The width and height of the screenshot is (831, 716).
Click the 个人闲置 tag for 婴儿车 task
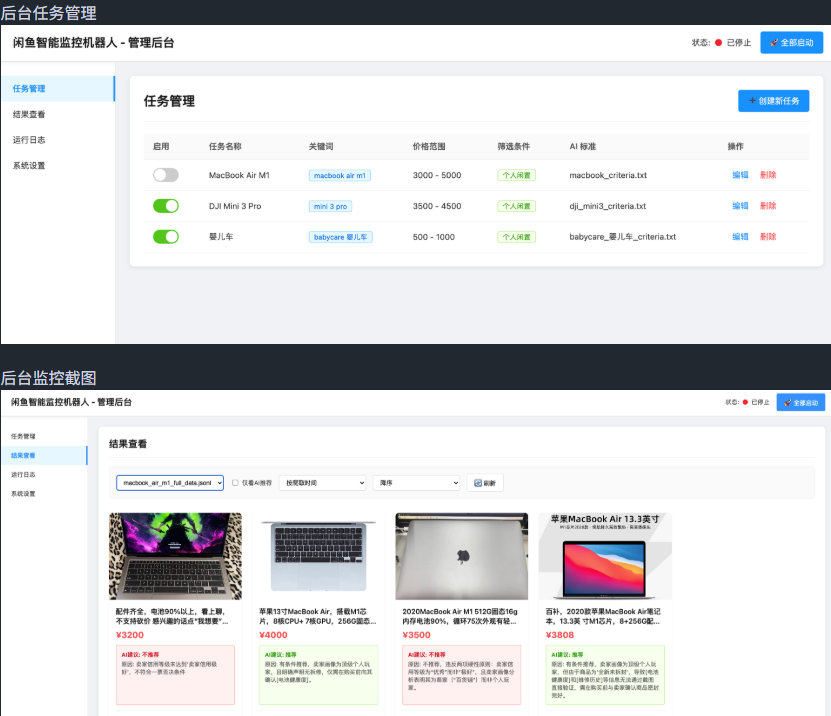click(x=516, y=237)
